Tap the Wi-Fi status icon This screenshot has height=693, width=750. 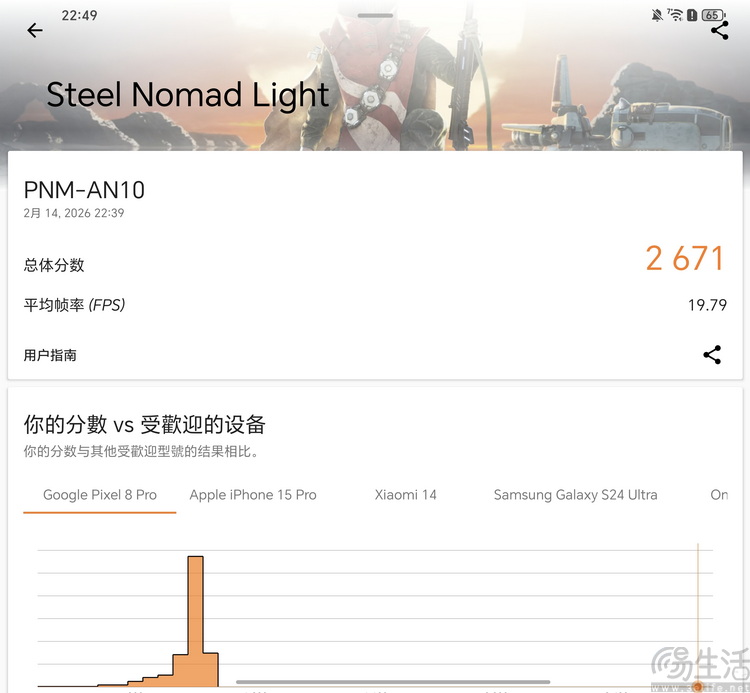[x=675, y=15]
